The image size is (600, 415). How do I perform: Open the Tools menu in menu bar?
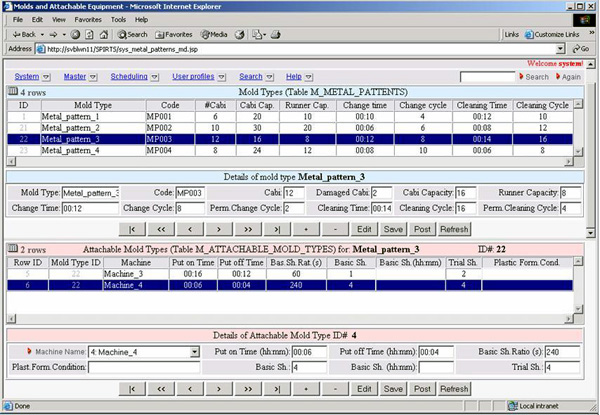pos(118,19)
